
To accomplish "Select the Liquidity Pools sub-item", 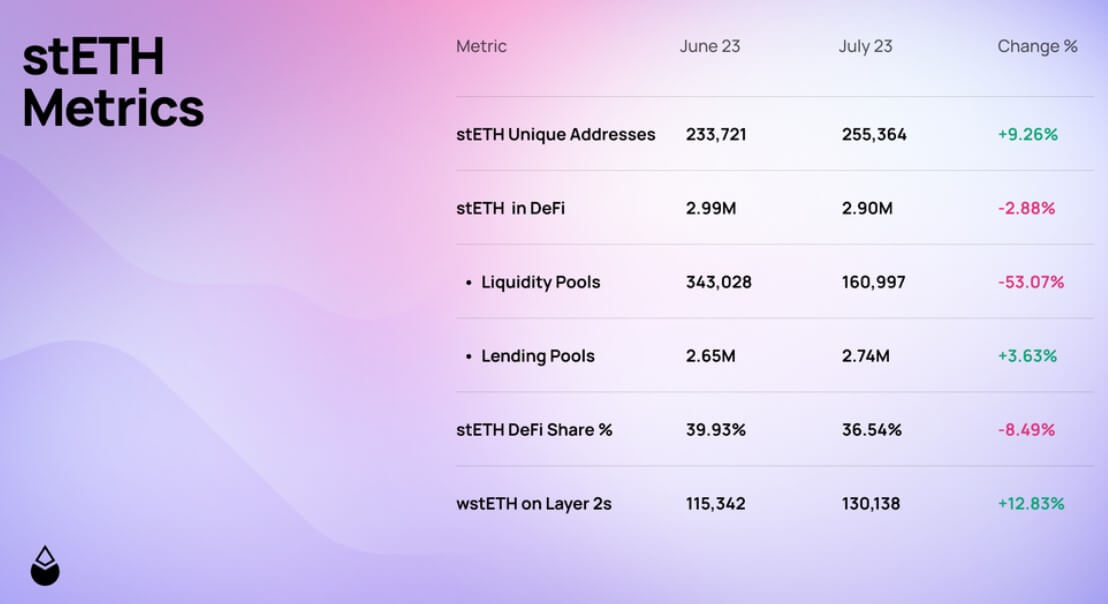I will (x=540, y=282).
